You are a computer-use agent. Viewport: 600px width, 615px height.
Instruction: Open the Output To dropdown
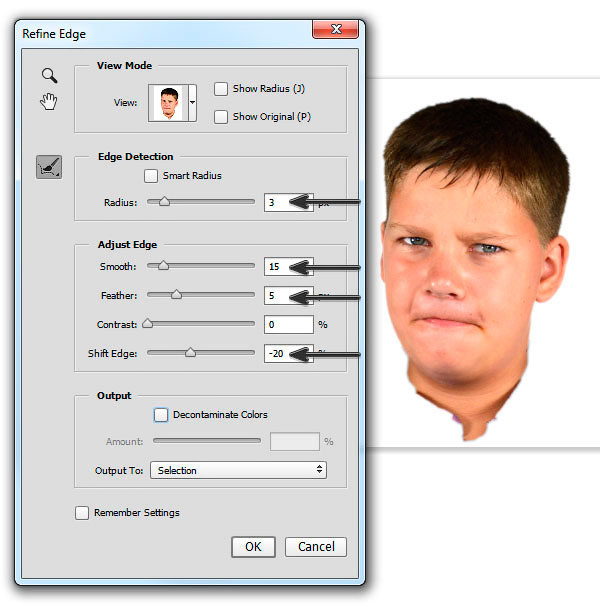[x=238, y=470]
